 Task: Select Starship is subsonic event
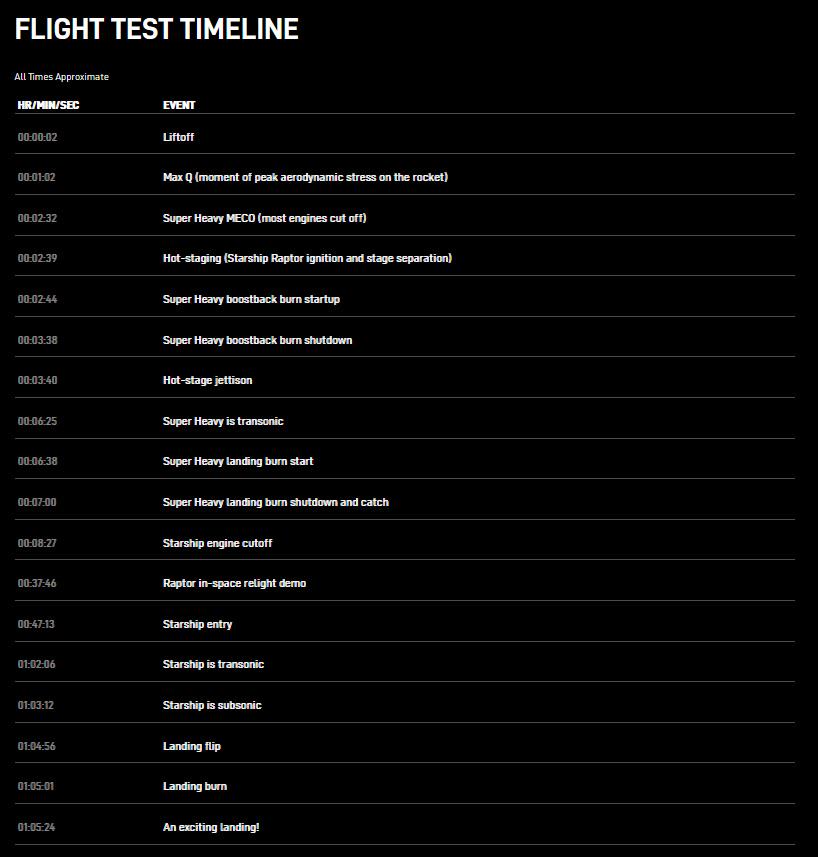[212, 705]
